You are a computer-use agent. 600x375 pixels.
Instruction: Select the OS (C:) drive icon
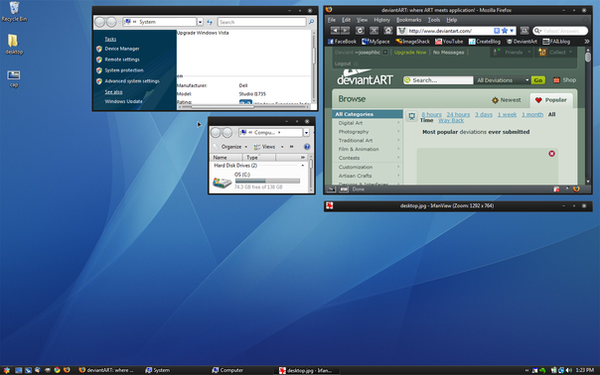pos(222,182)
